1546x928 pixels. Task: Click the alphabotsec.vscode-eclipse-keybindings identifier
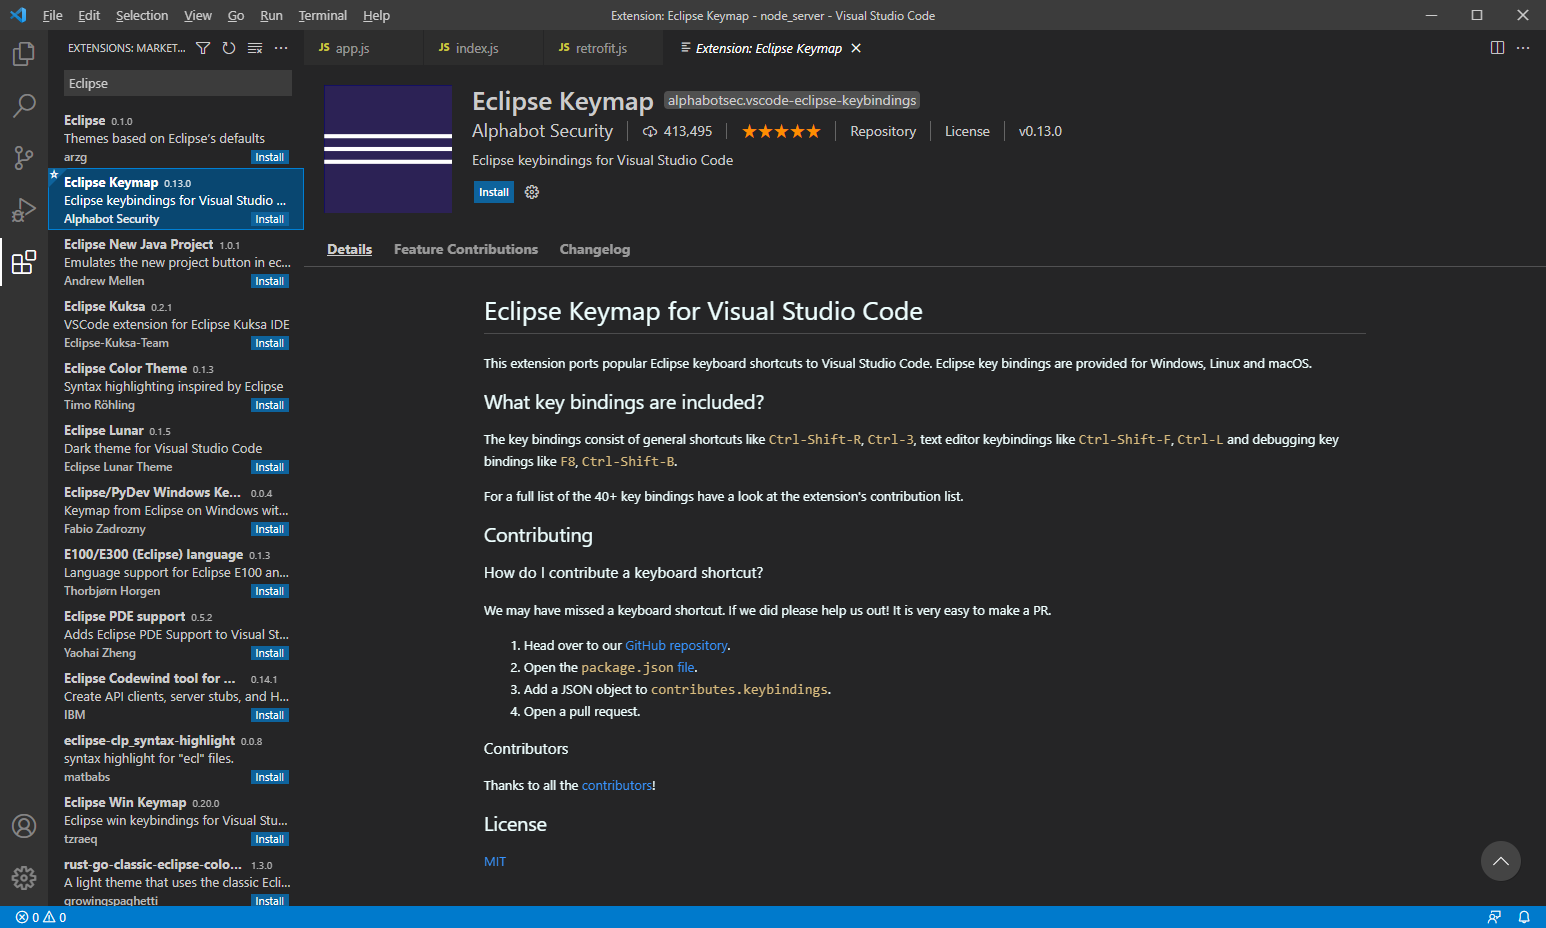[792, 100]
